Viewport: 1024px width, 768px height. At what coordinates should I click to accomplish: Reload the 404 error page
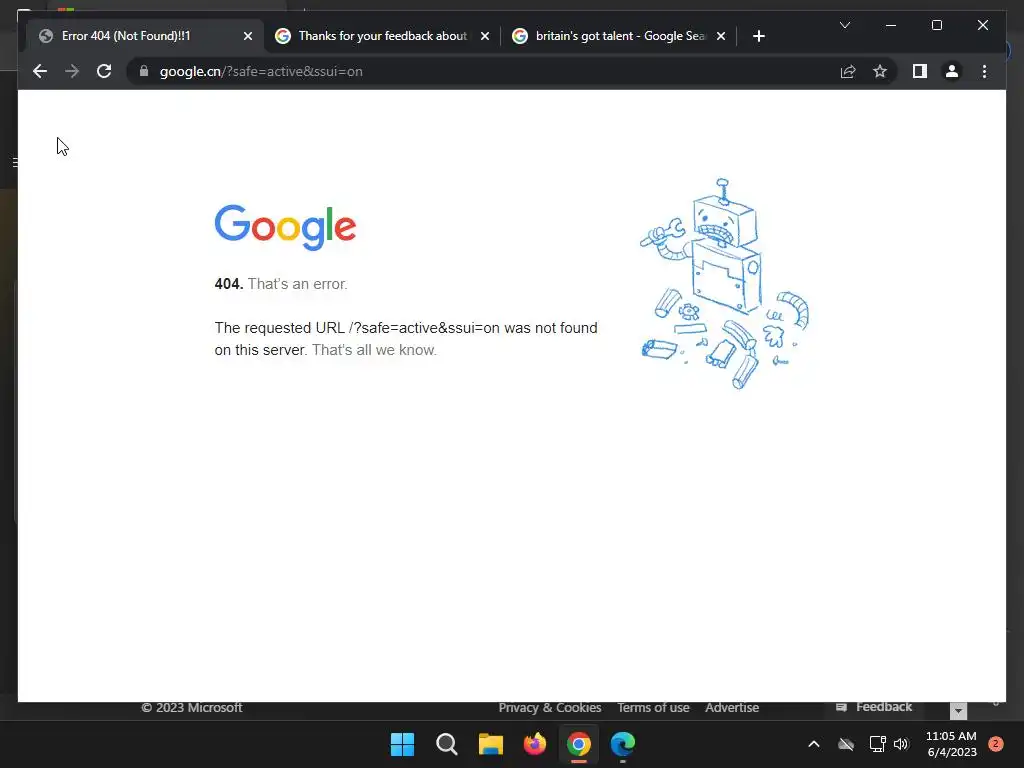tap(104, 71)
